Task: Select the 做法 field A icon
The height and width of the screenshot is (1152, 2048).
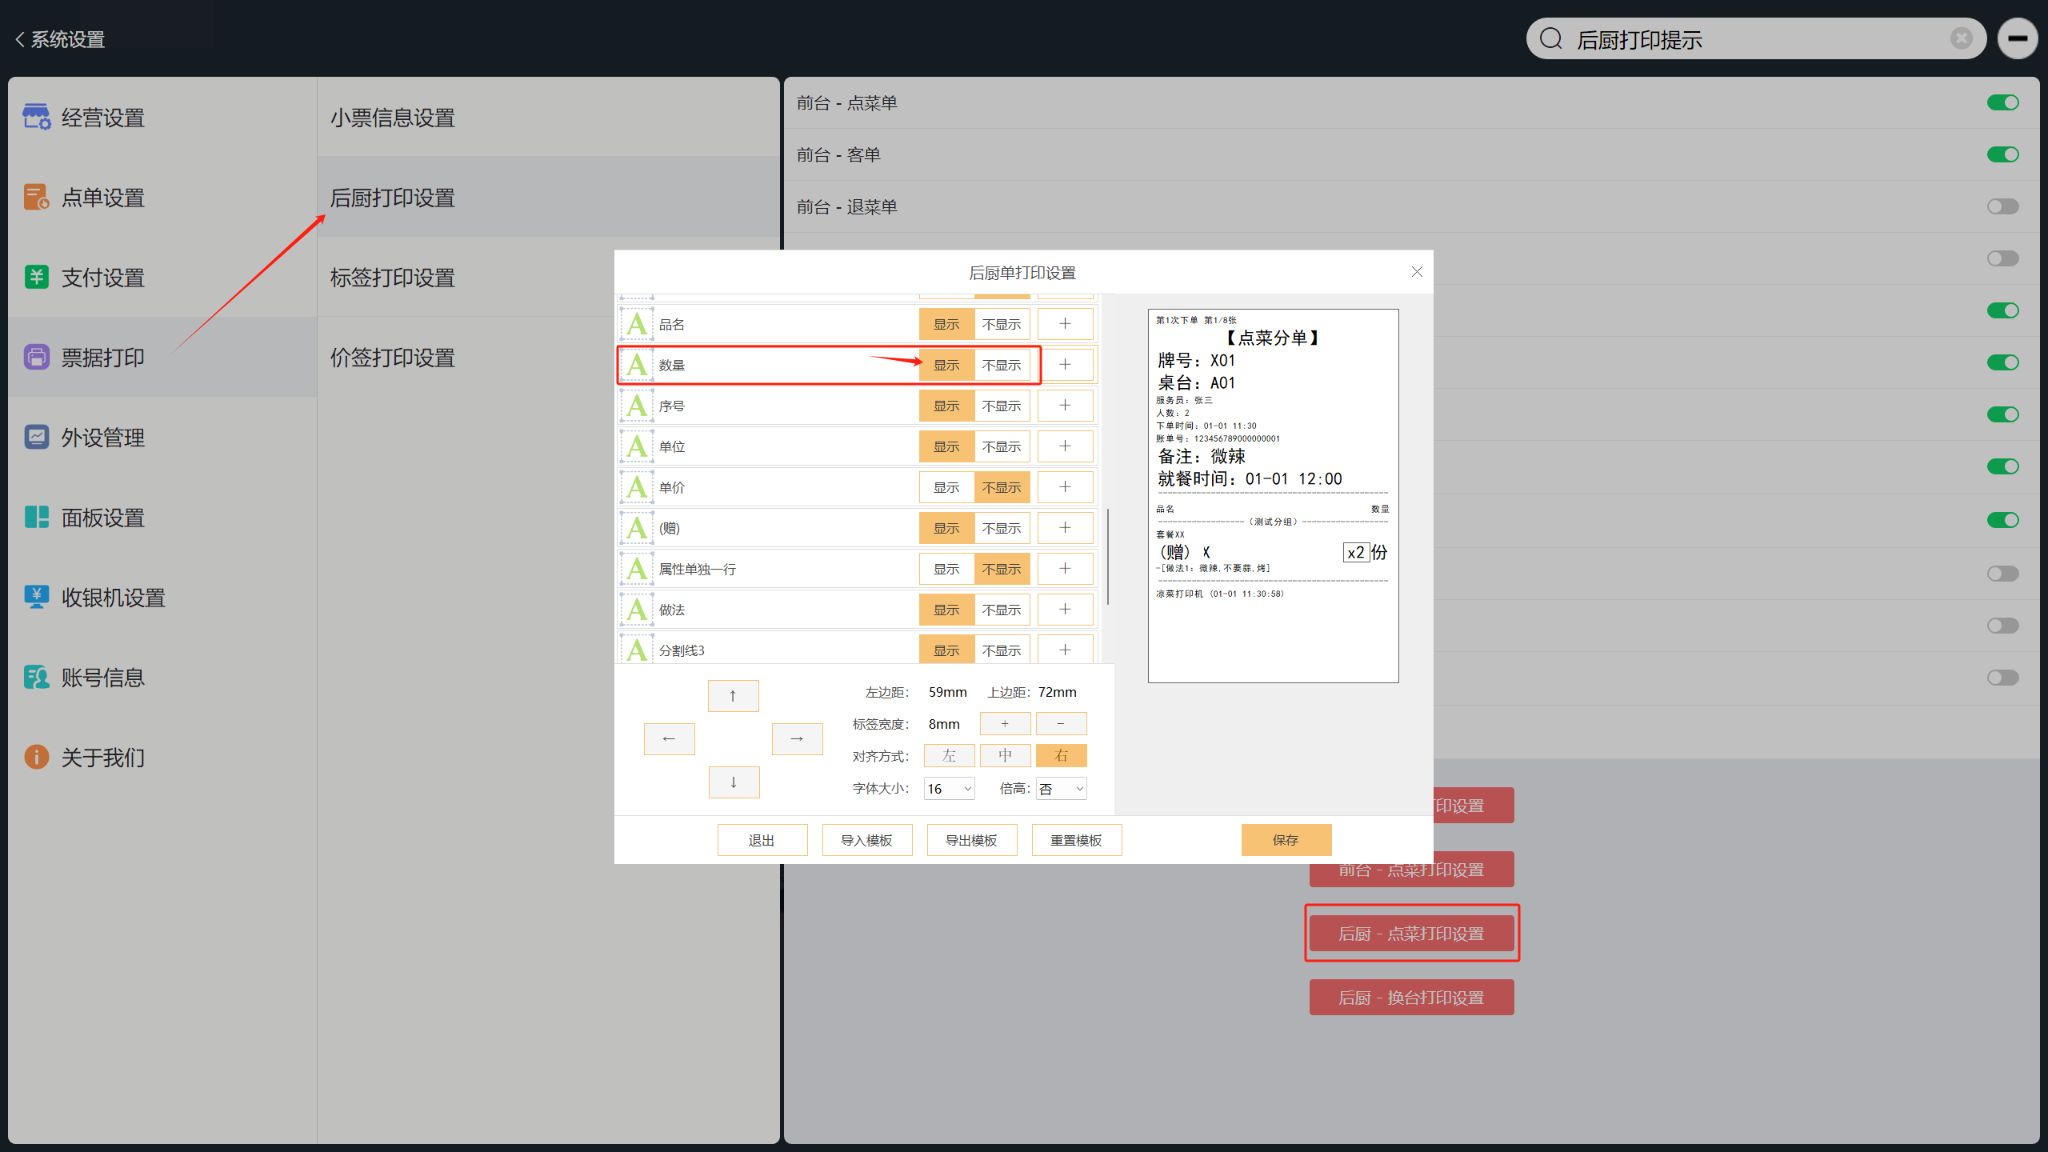Action: point(636,610)
